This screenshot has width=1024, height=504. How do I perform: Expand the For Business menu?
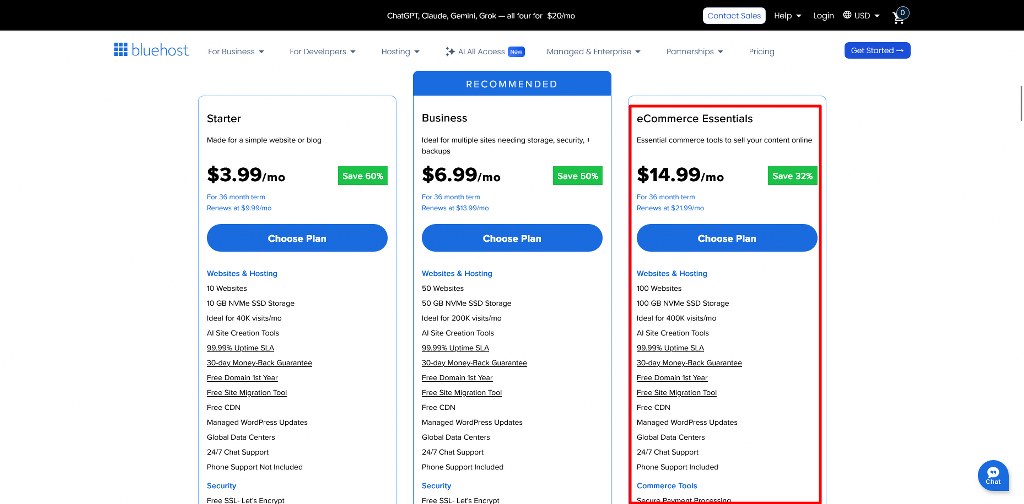pyautogui.click(x=236, y=51)
